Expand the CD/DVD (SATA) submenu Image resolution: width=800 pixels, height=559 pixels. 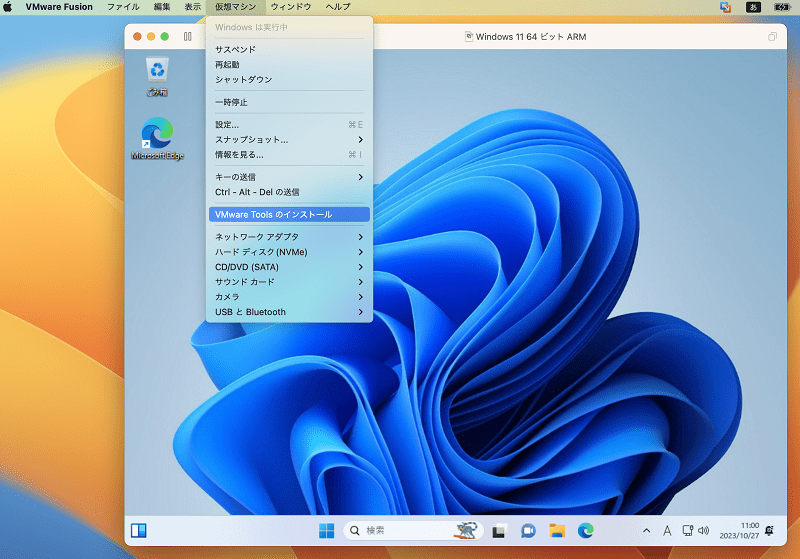coord(289,267)
